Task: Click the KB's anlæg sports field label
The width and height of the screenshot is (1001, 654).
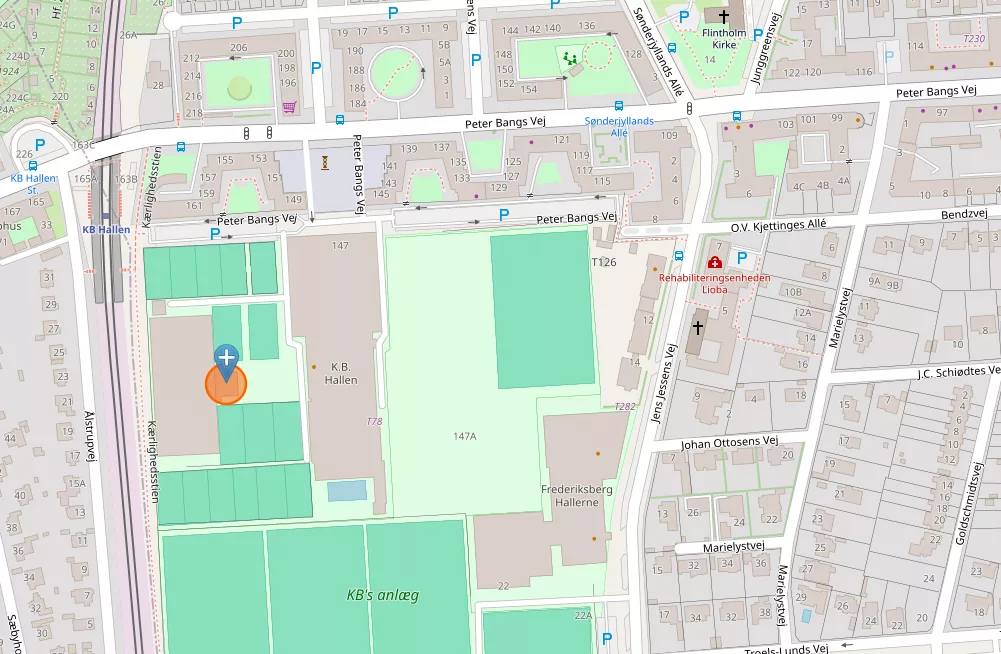Action: pyautogui.click(x=382, y=595)
